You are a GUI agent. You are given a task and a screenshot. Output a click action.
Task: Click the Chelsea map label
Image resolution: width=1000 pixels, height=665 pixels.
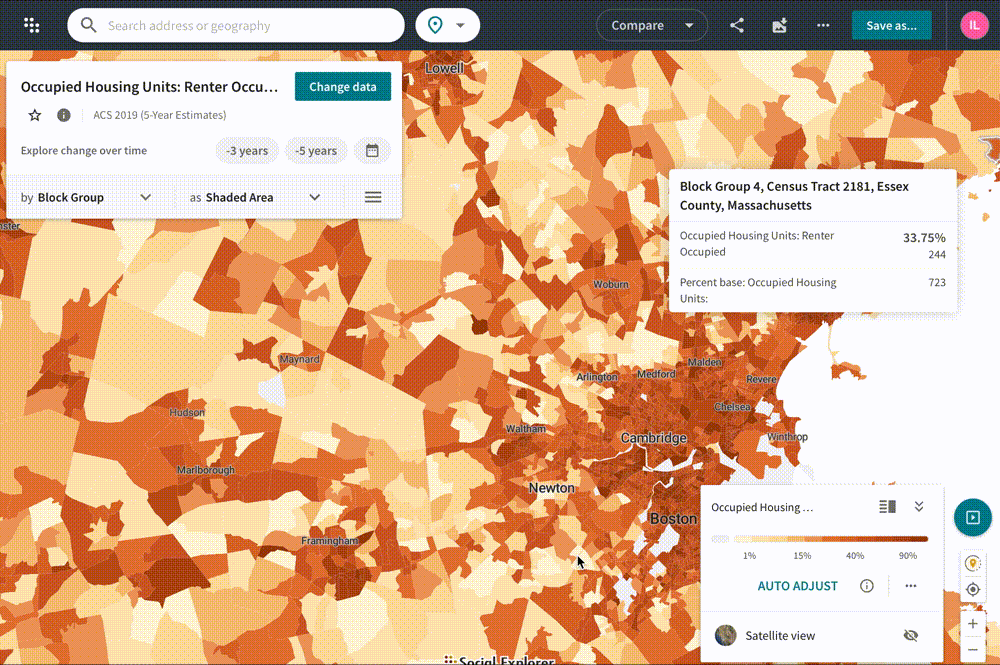tap(732, 407)
